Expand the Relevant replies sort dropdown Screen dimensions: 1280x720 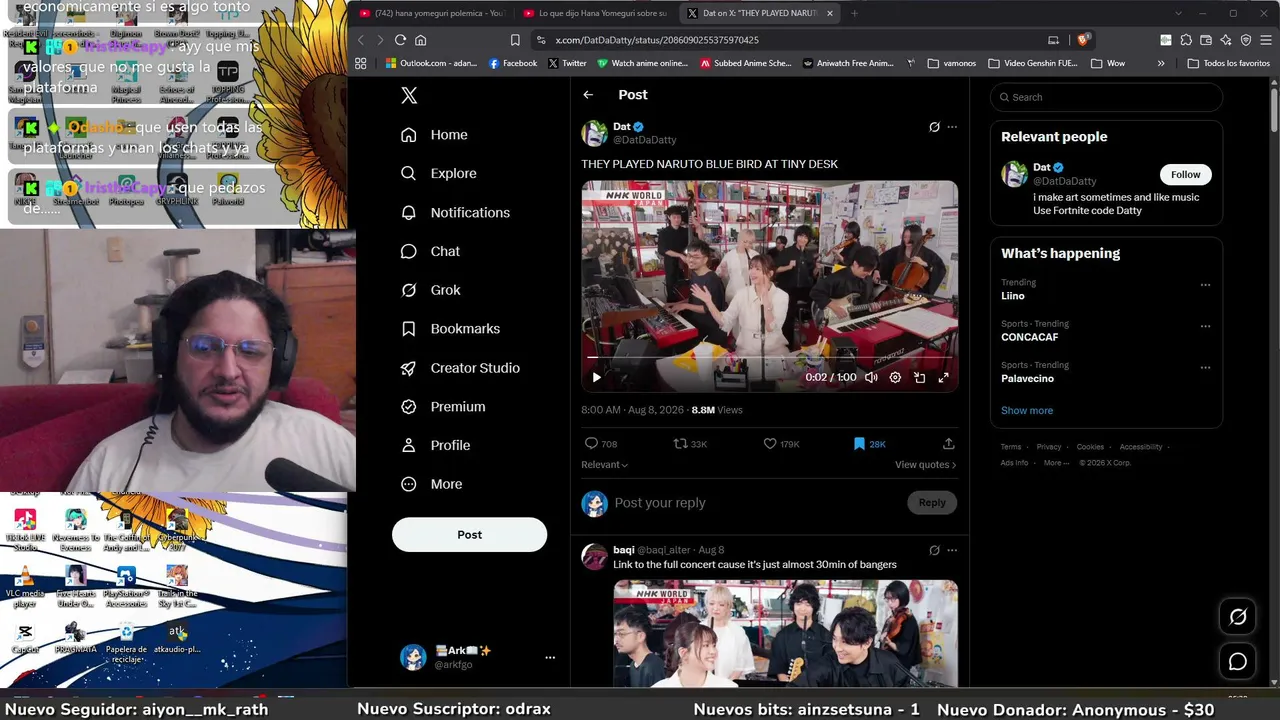coord(605,465)
